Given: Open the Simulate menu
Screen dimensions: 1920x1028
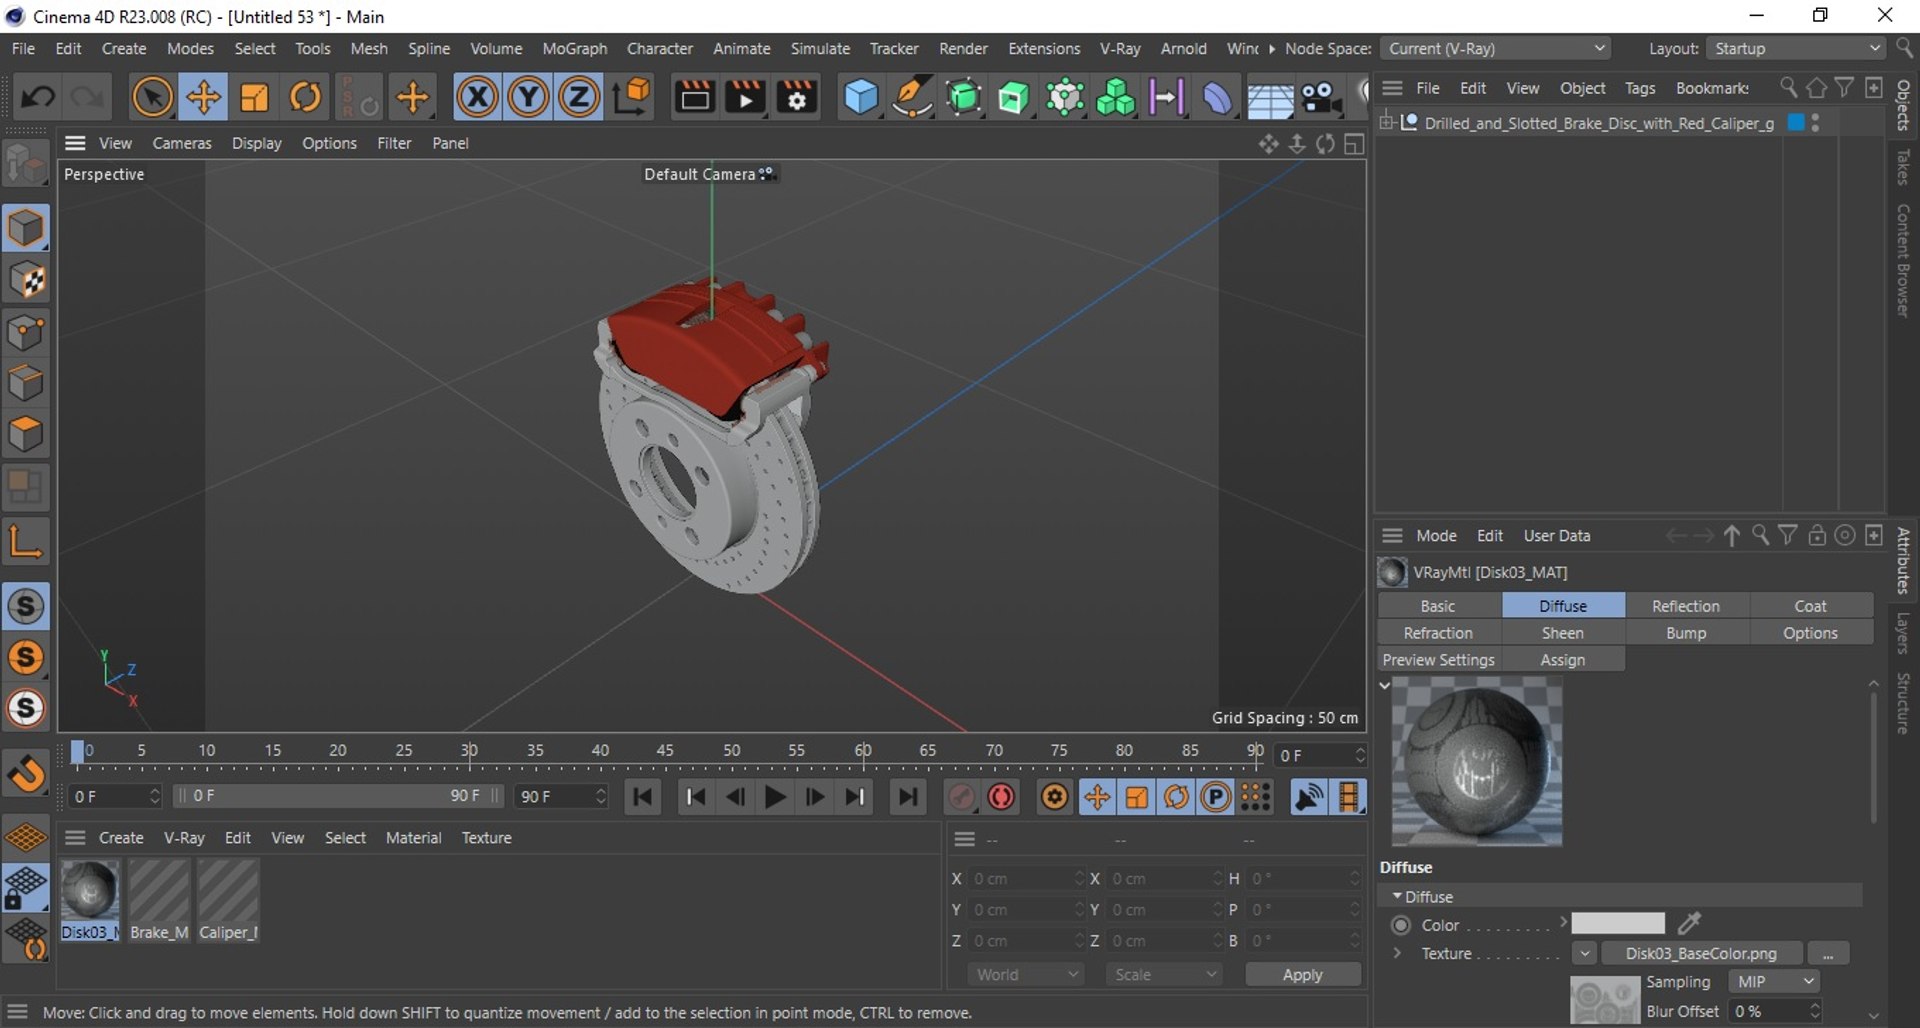Looking at the screenshot, I should 820,48.
